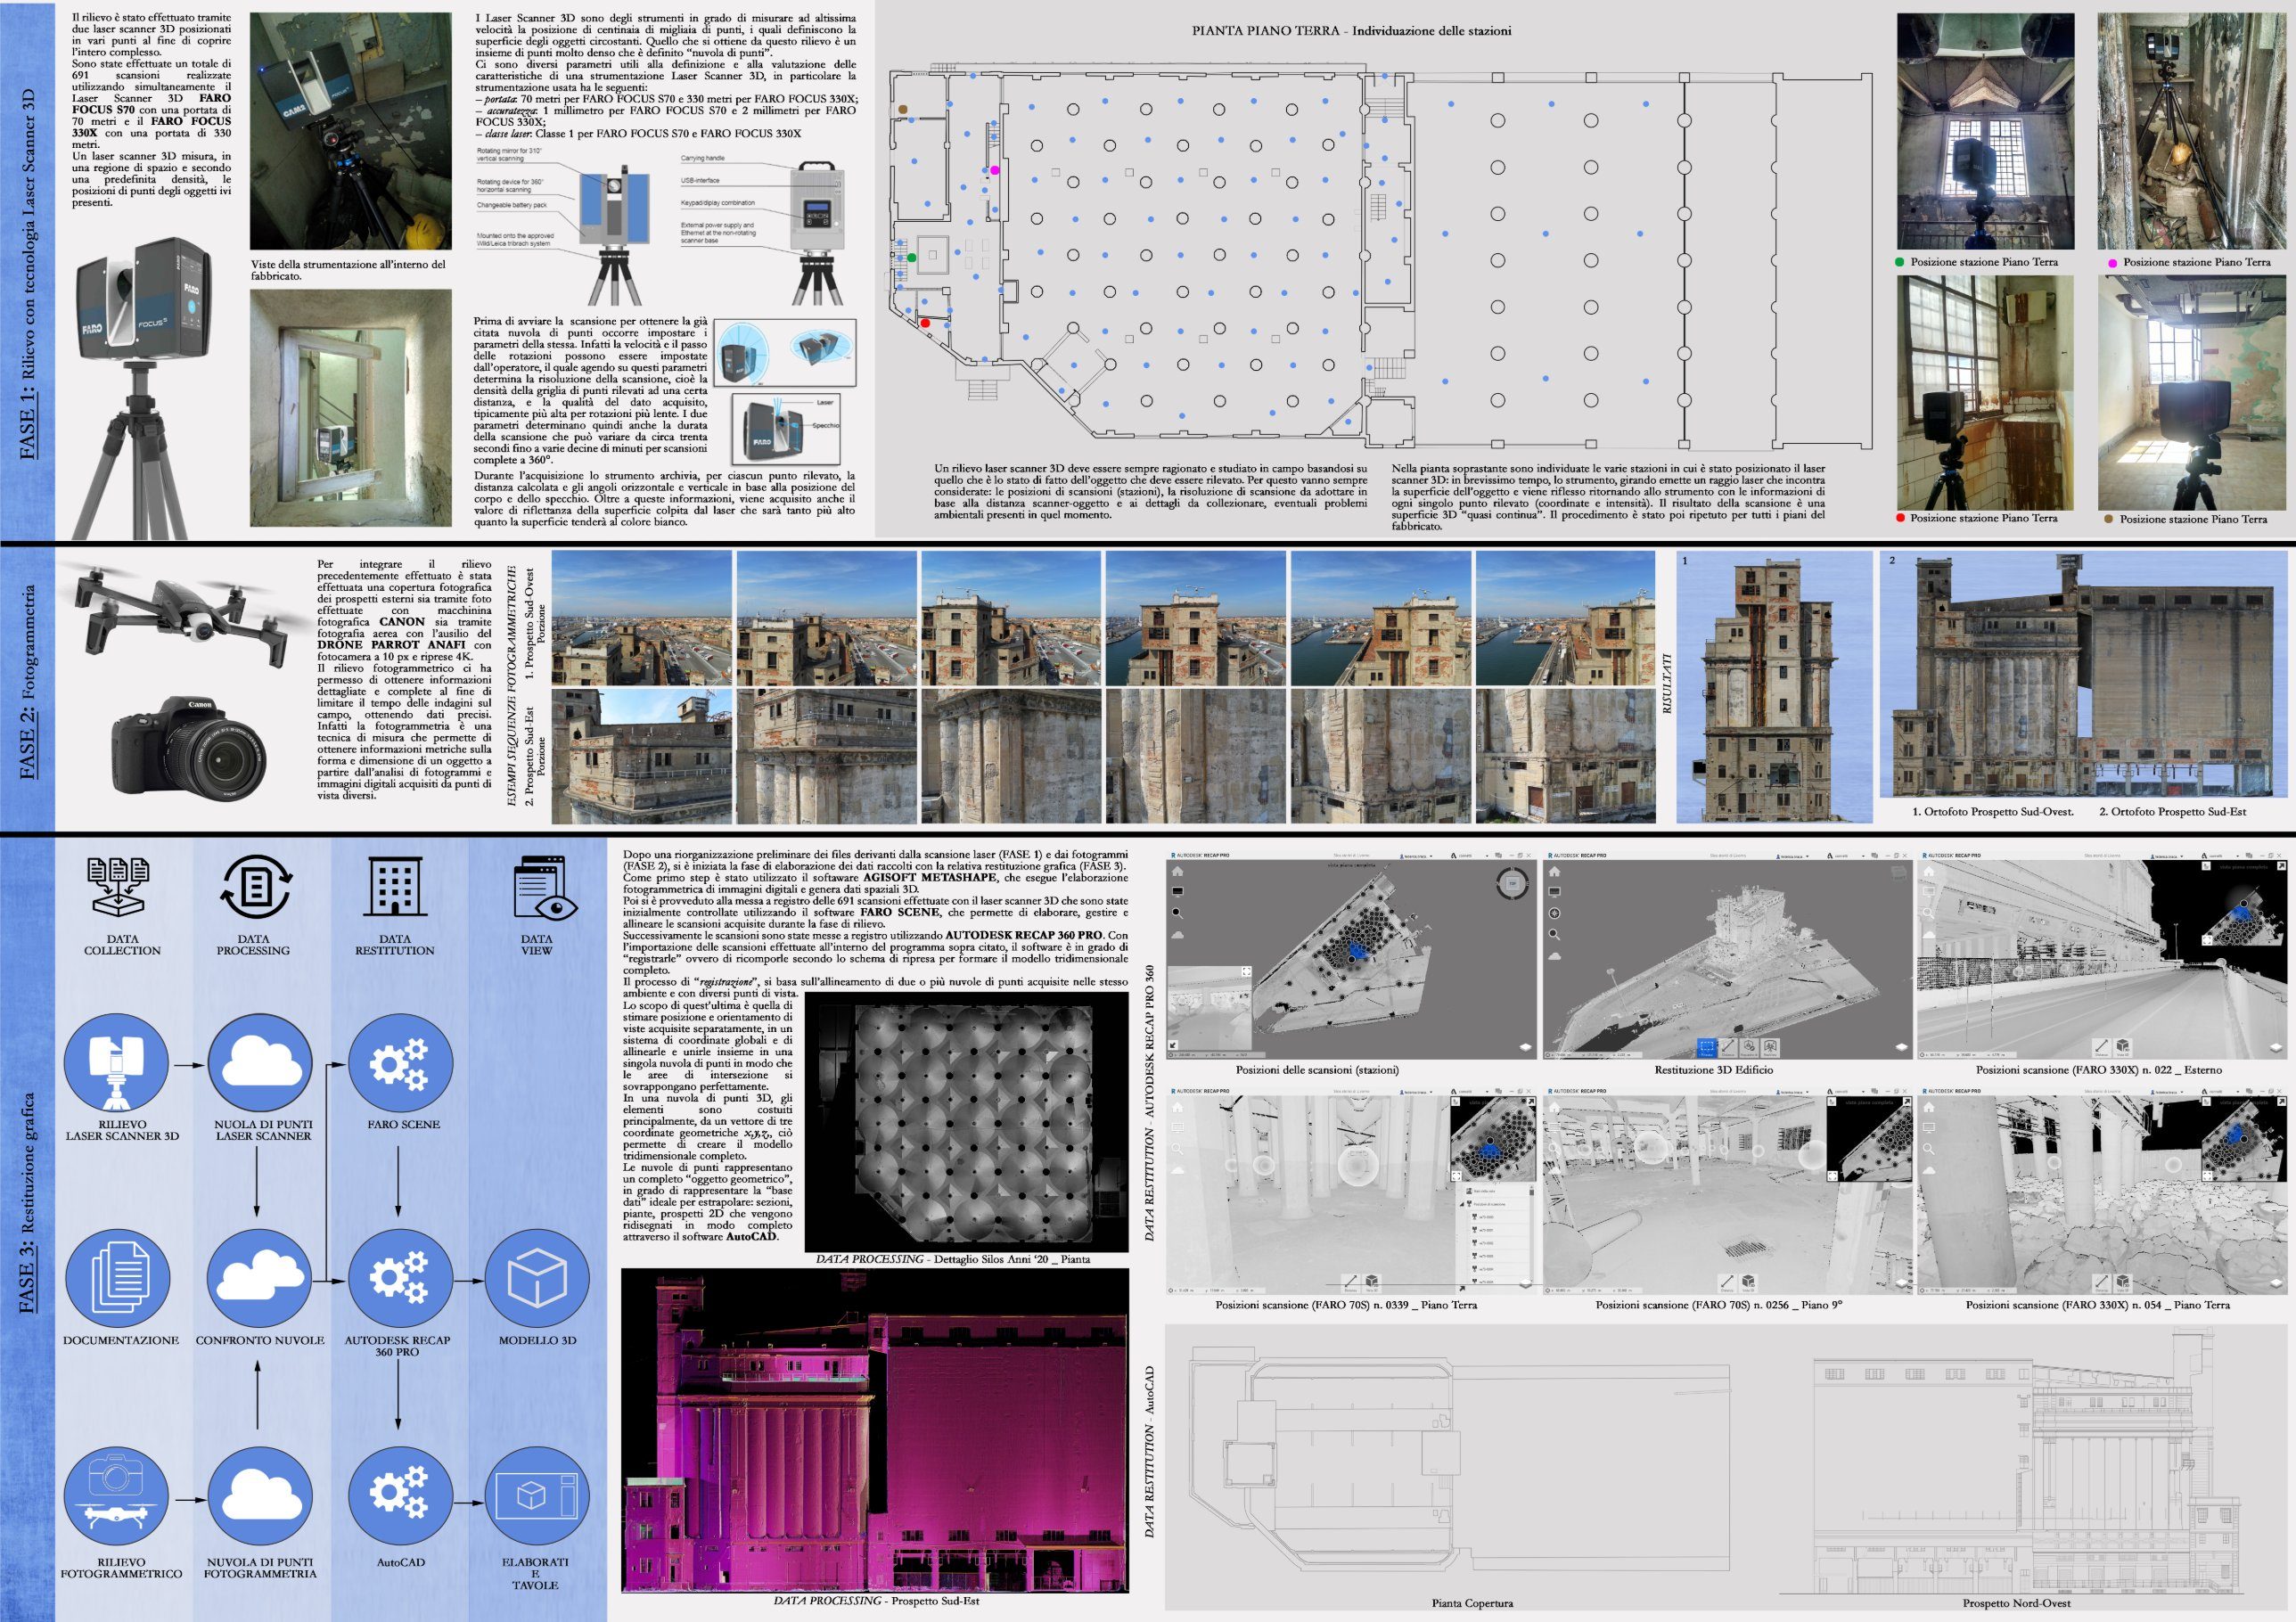
Task: Click the Elaborati e Tavole icon
Action: 538,1495
